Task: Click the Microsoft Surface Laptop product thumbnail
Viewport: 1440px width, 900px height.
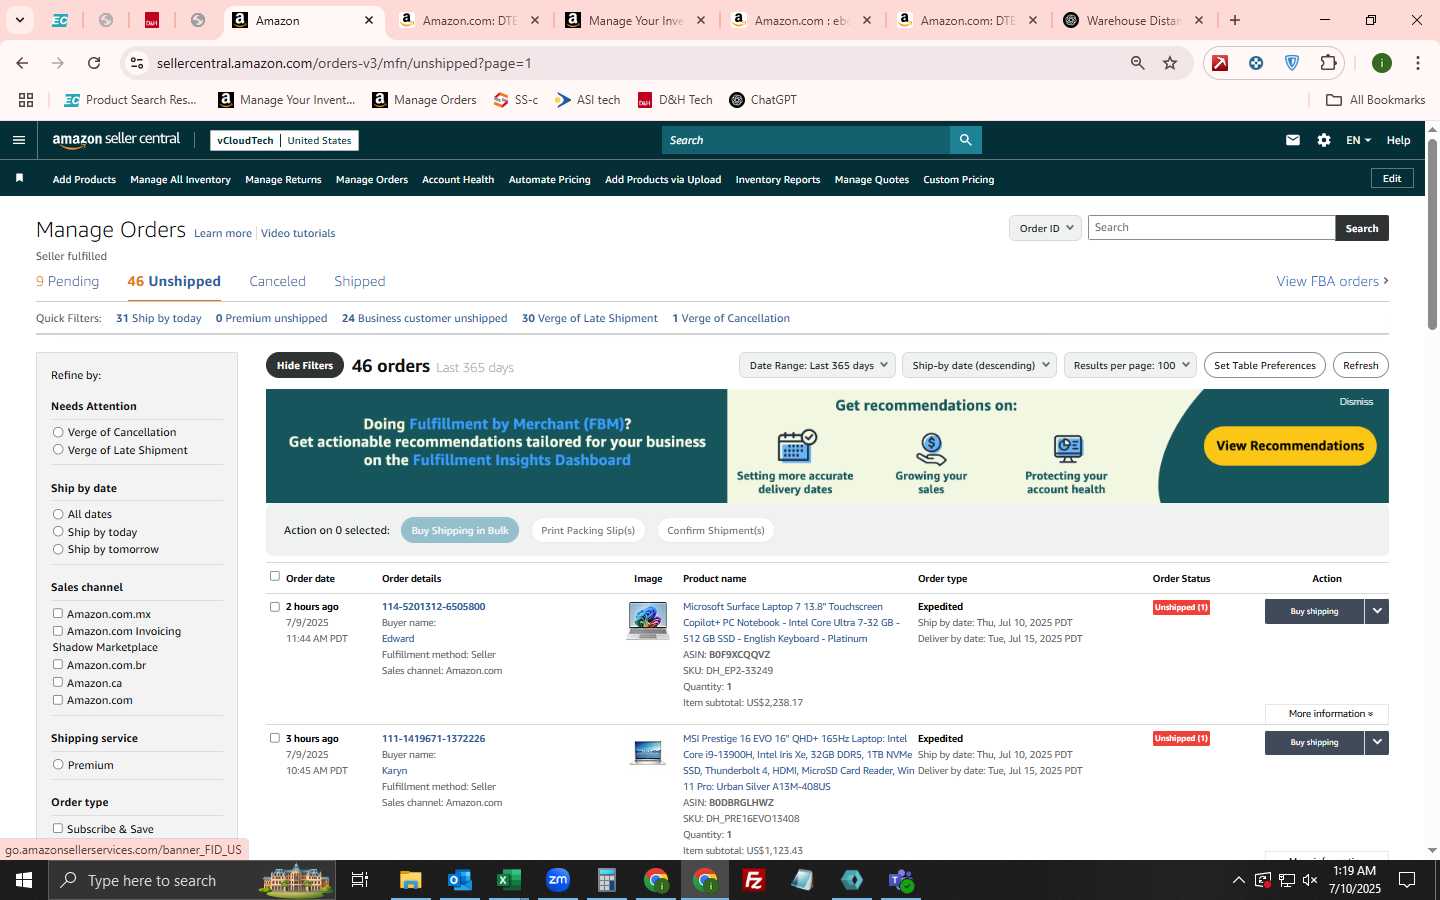Action: [x=648, y=620]
